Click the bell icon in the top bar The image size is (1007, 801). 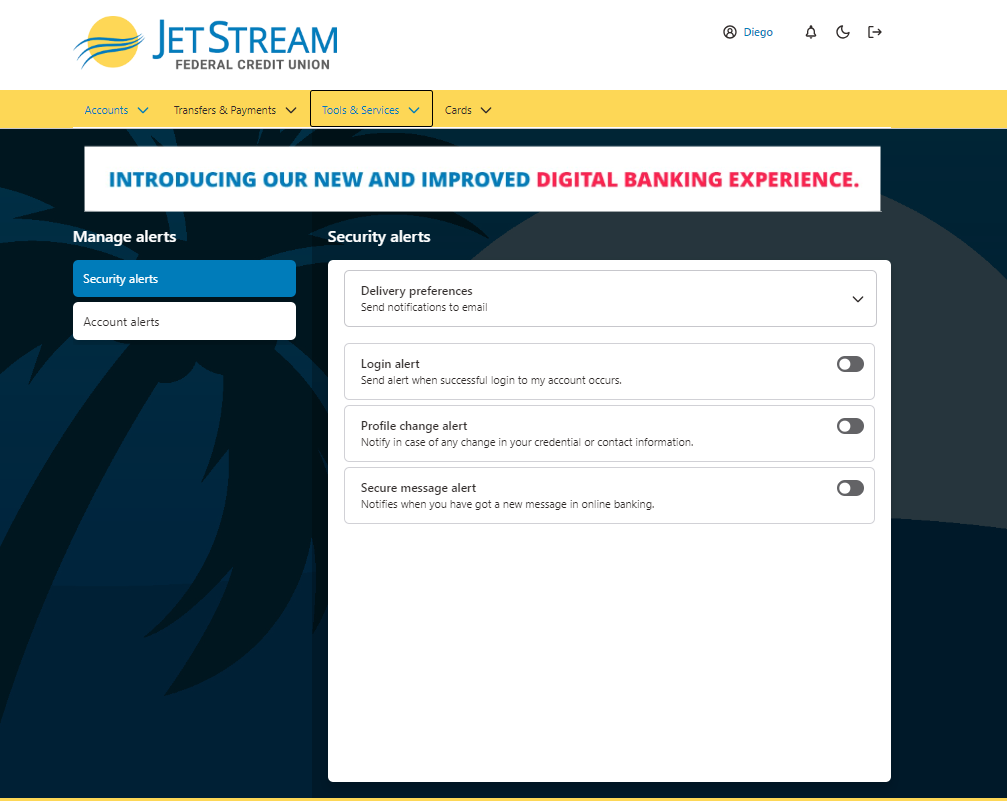point(811,31)
